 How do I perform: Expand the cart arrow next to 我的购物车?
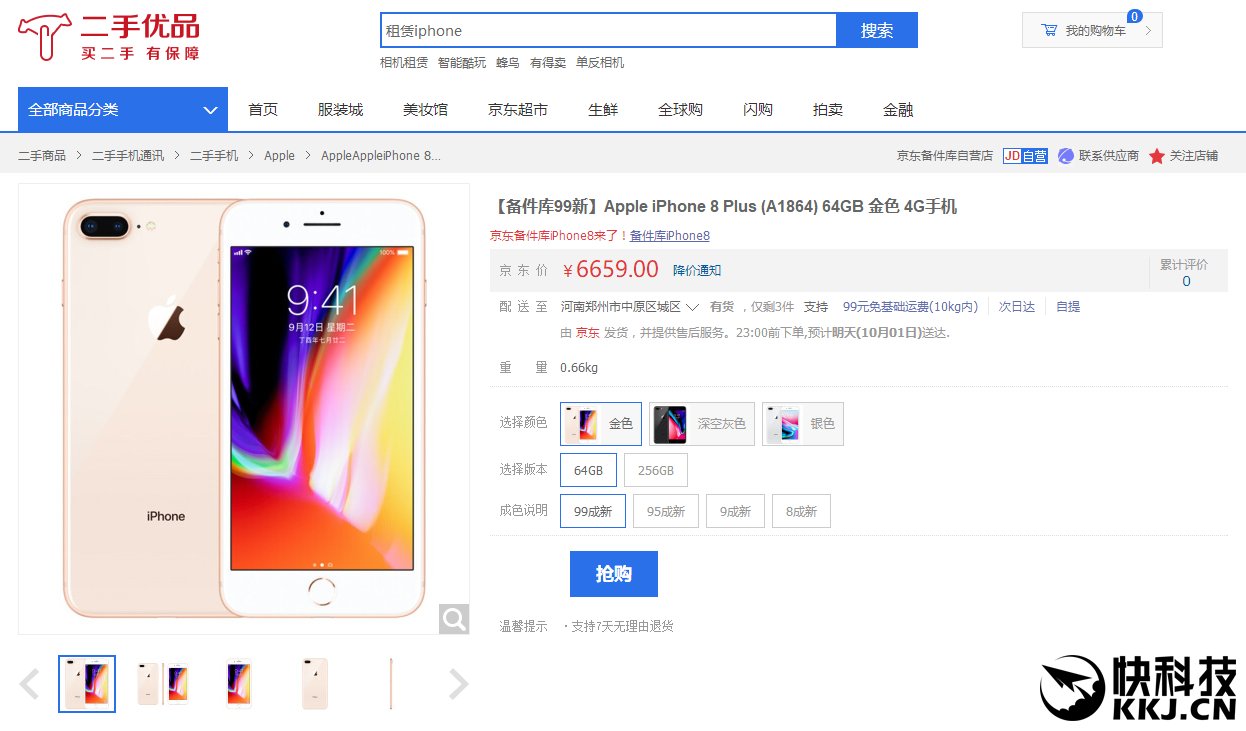click(1147, 31)
